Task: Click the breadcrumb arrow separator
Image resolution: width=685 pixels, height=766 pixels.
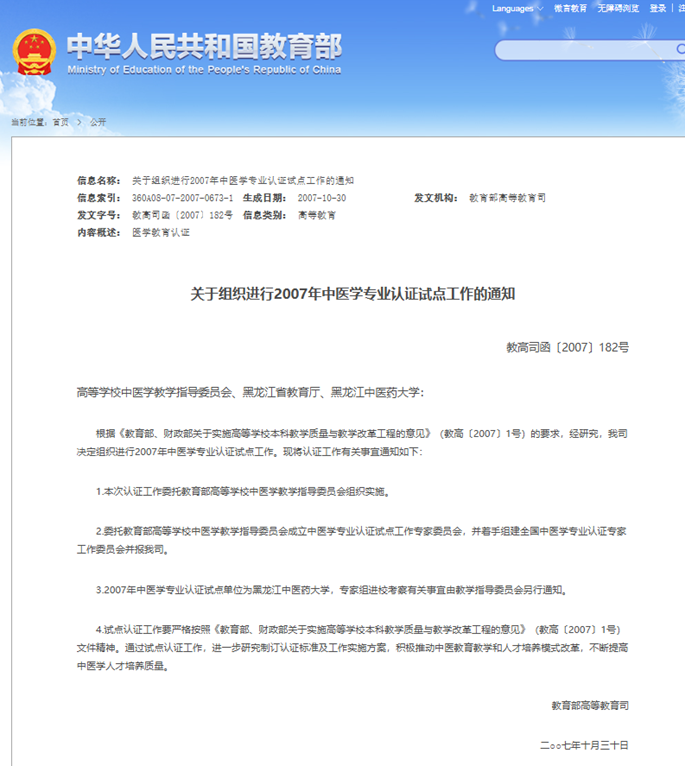Action: tap(79, 122)
